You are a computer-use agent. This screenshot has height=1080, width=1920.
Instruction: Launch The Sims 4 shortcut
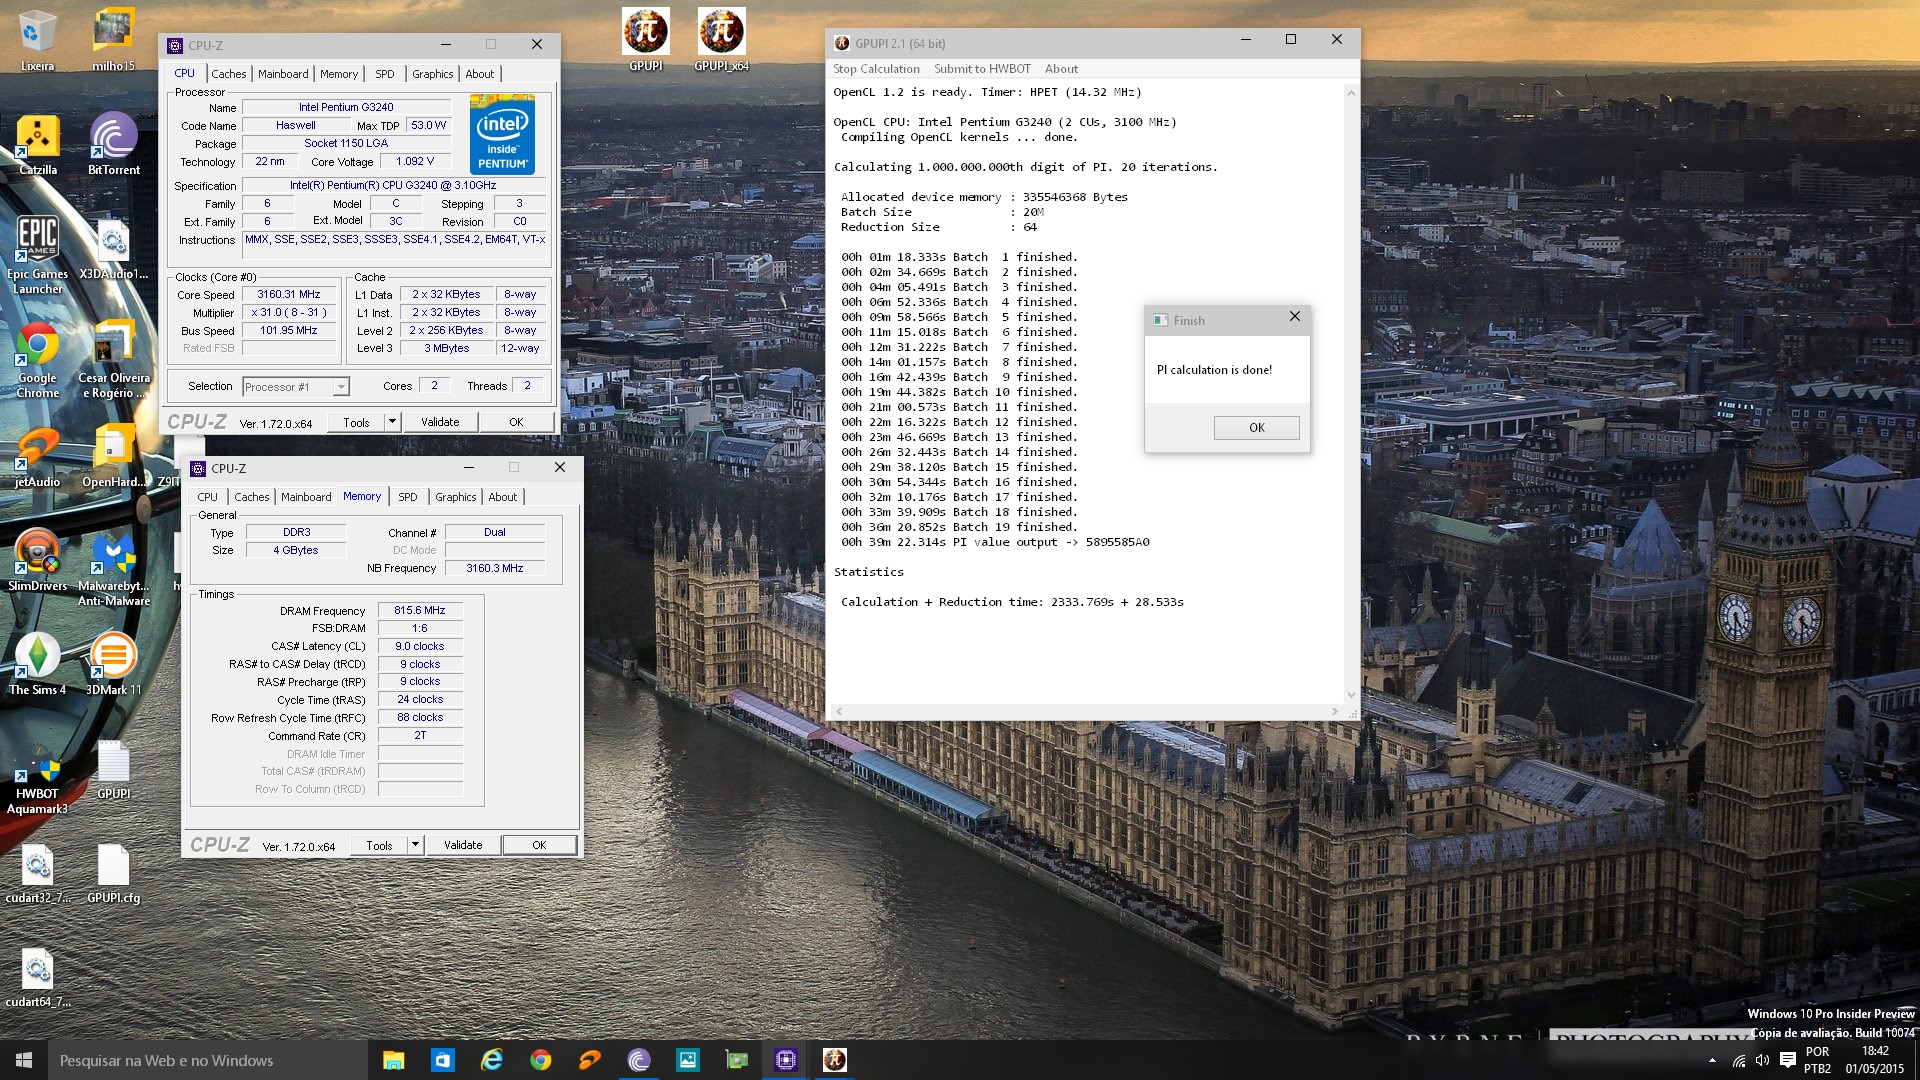coord(37,665)
